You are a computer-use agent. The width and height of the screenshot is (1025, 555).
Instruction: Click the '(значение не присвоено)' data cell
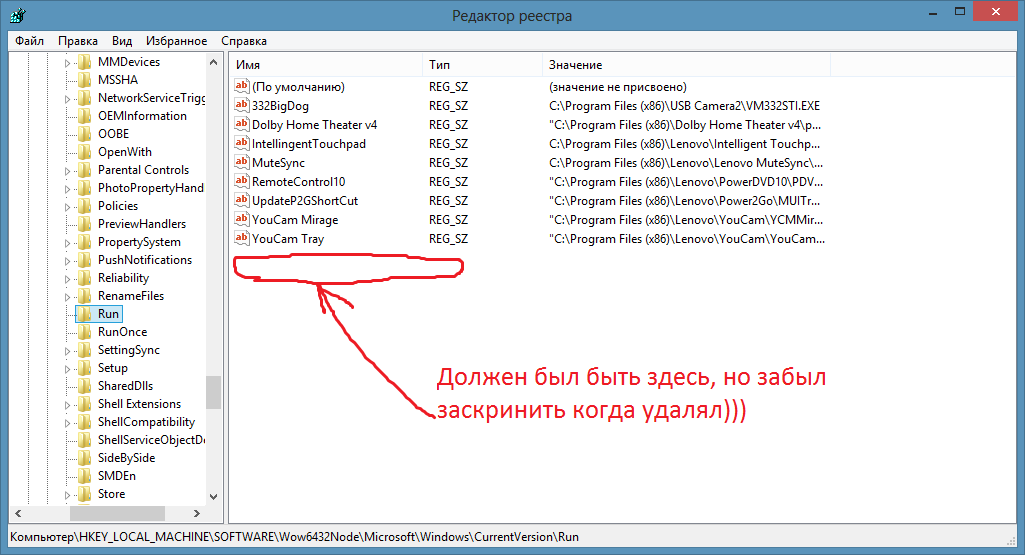(618, 86)
